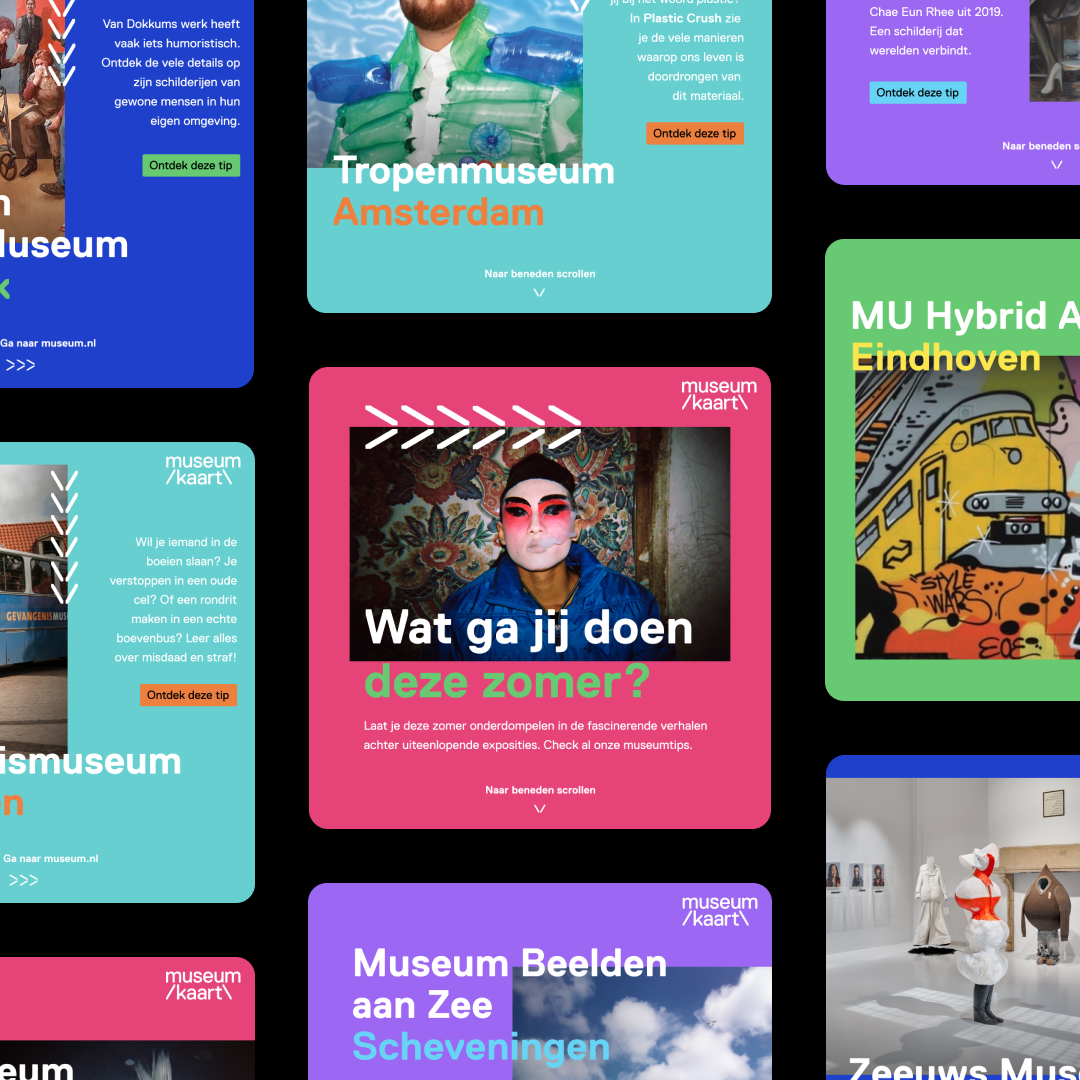The image size is (1080, 1080).
Task: Click the museumkaart logo on the bottom-left pink card
Action: pos(203,984)
